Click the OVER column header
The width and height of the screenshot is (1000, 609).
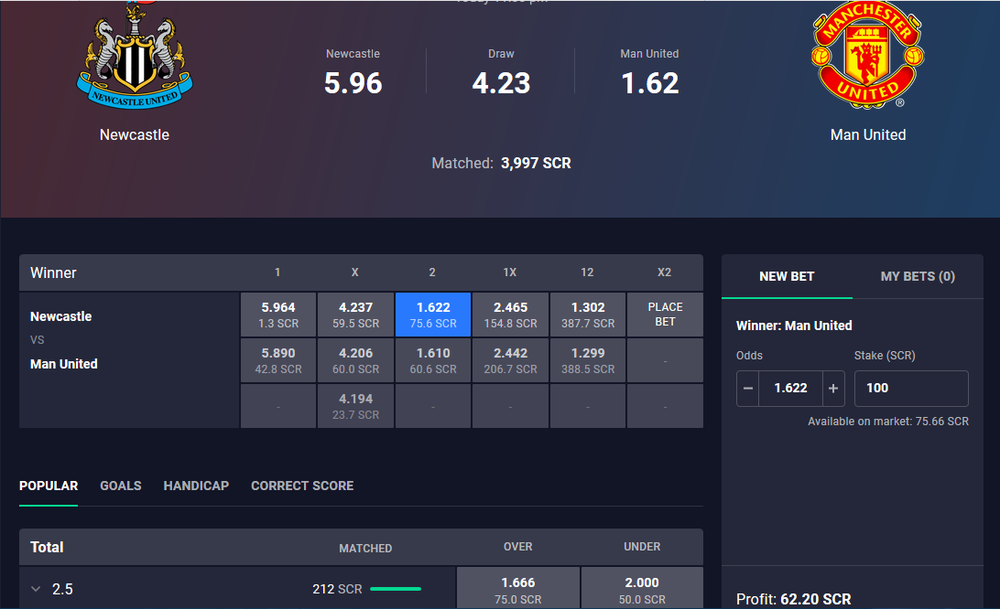518,547
